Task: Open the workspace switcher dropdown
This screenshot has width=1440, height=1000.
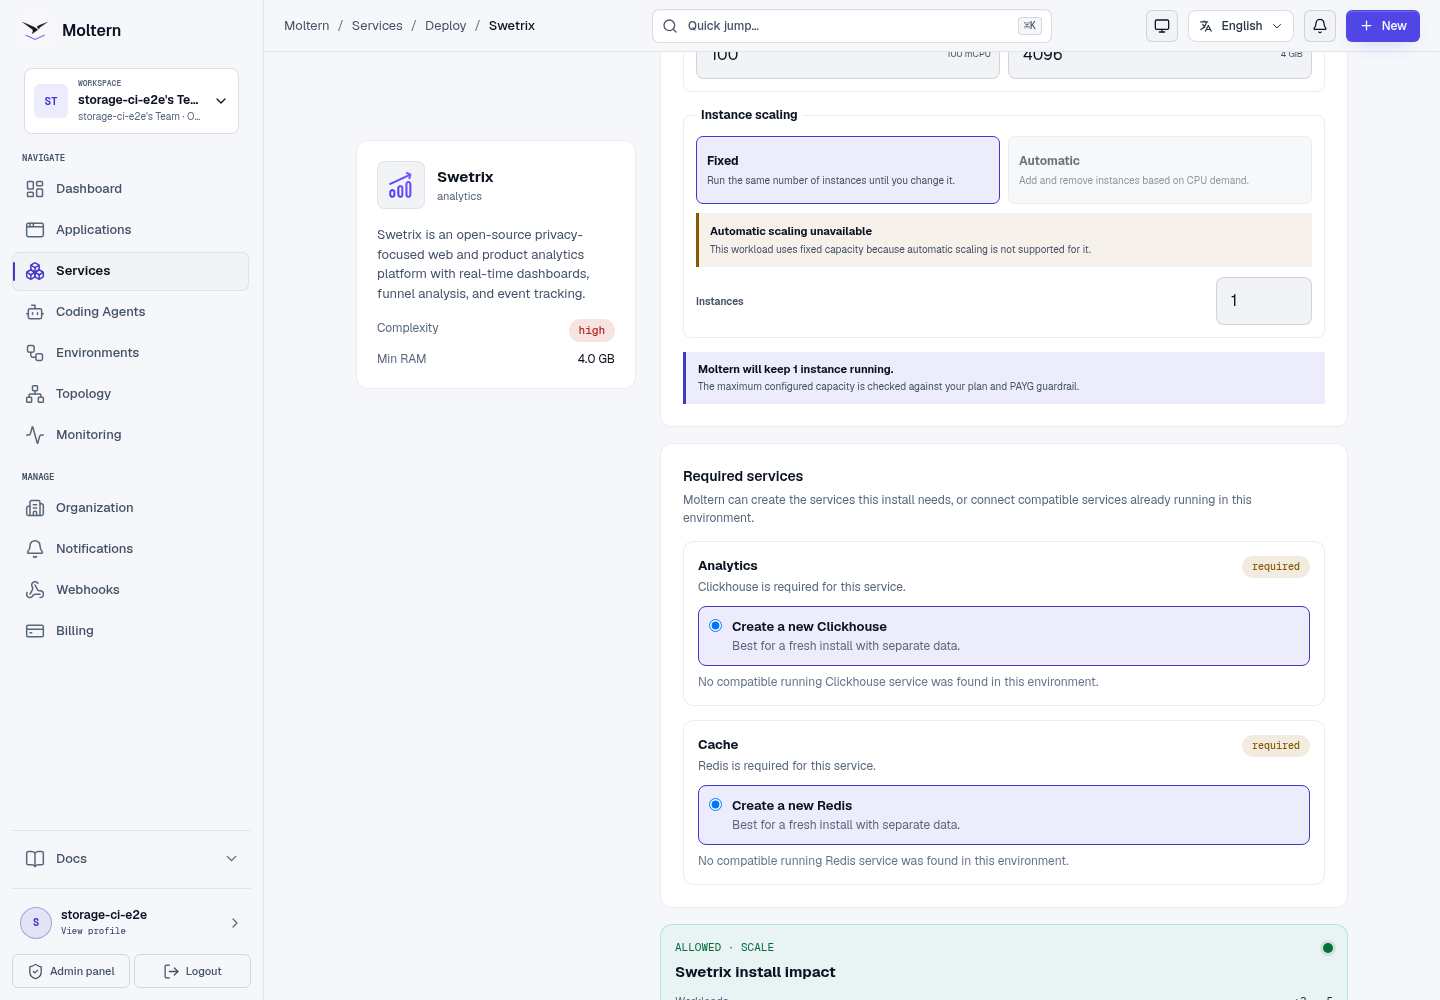Action: [131, 101]
